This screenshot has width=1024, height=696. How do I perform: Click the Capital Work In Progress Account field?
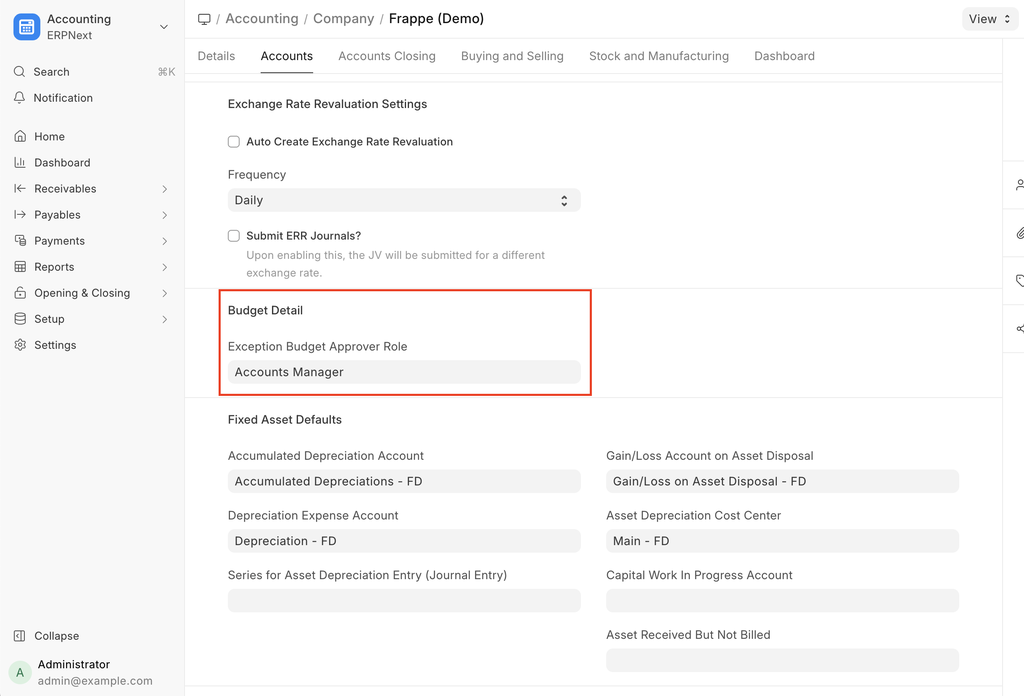coord(782,600)
